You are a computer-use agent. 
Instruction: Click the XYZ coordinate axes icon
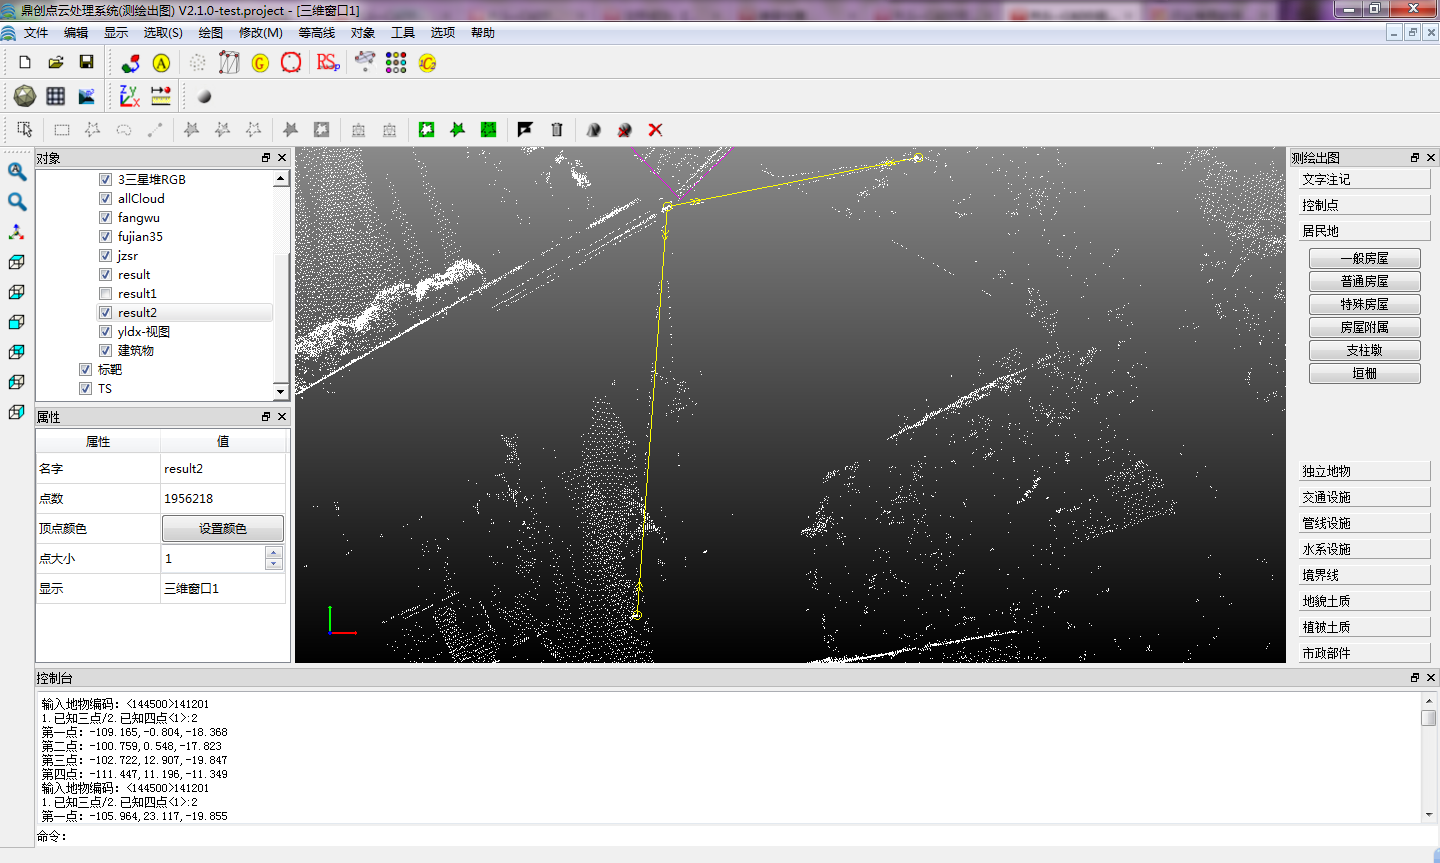129,96
